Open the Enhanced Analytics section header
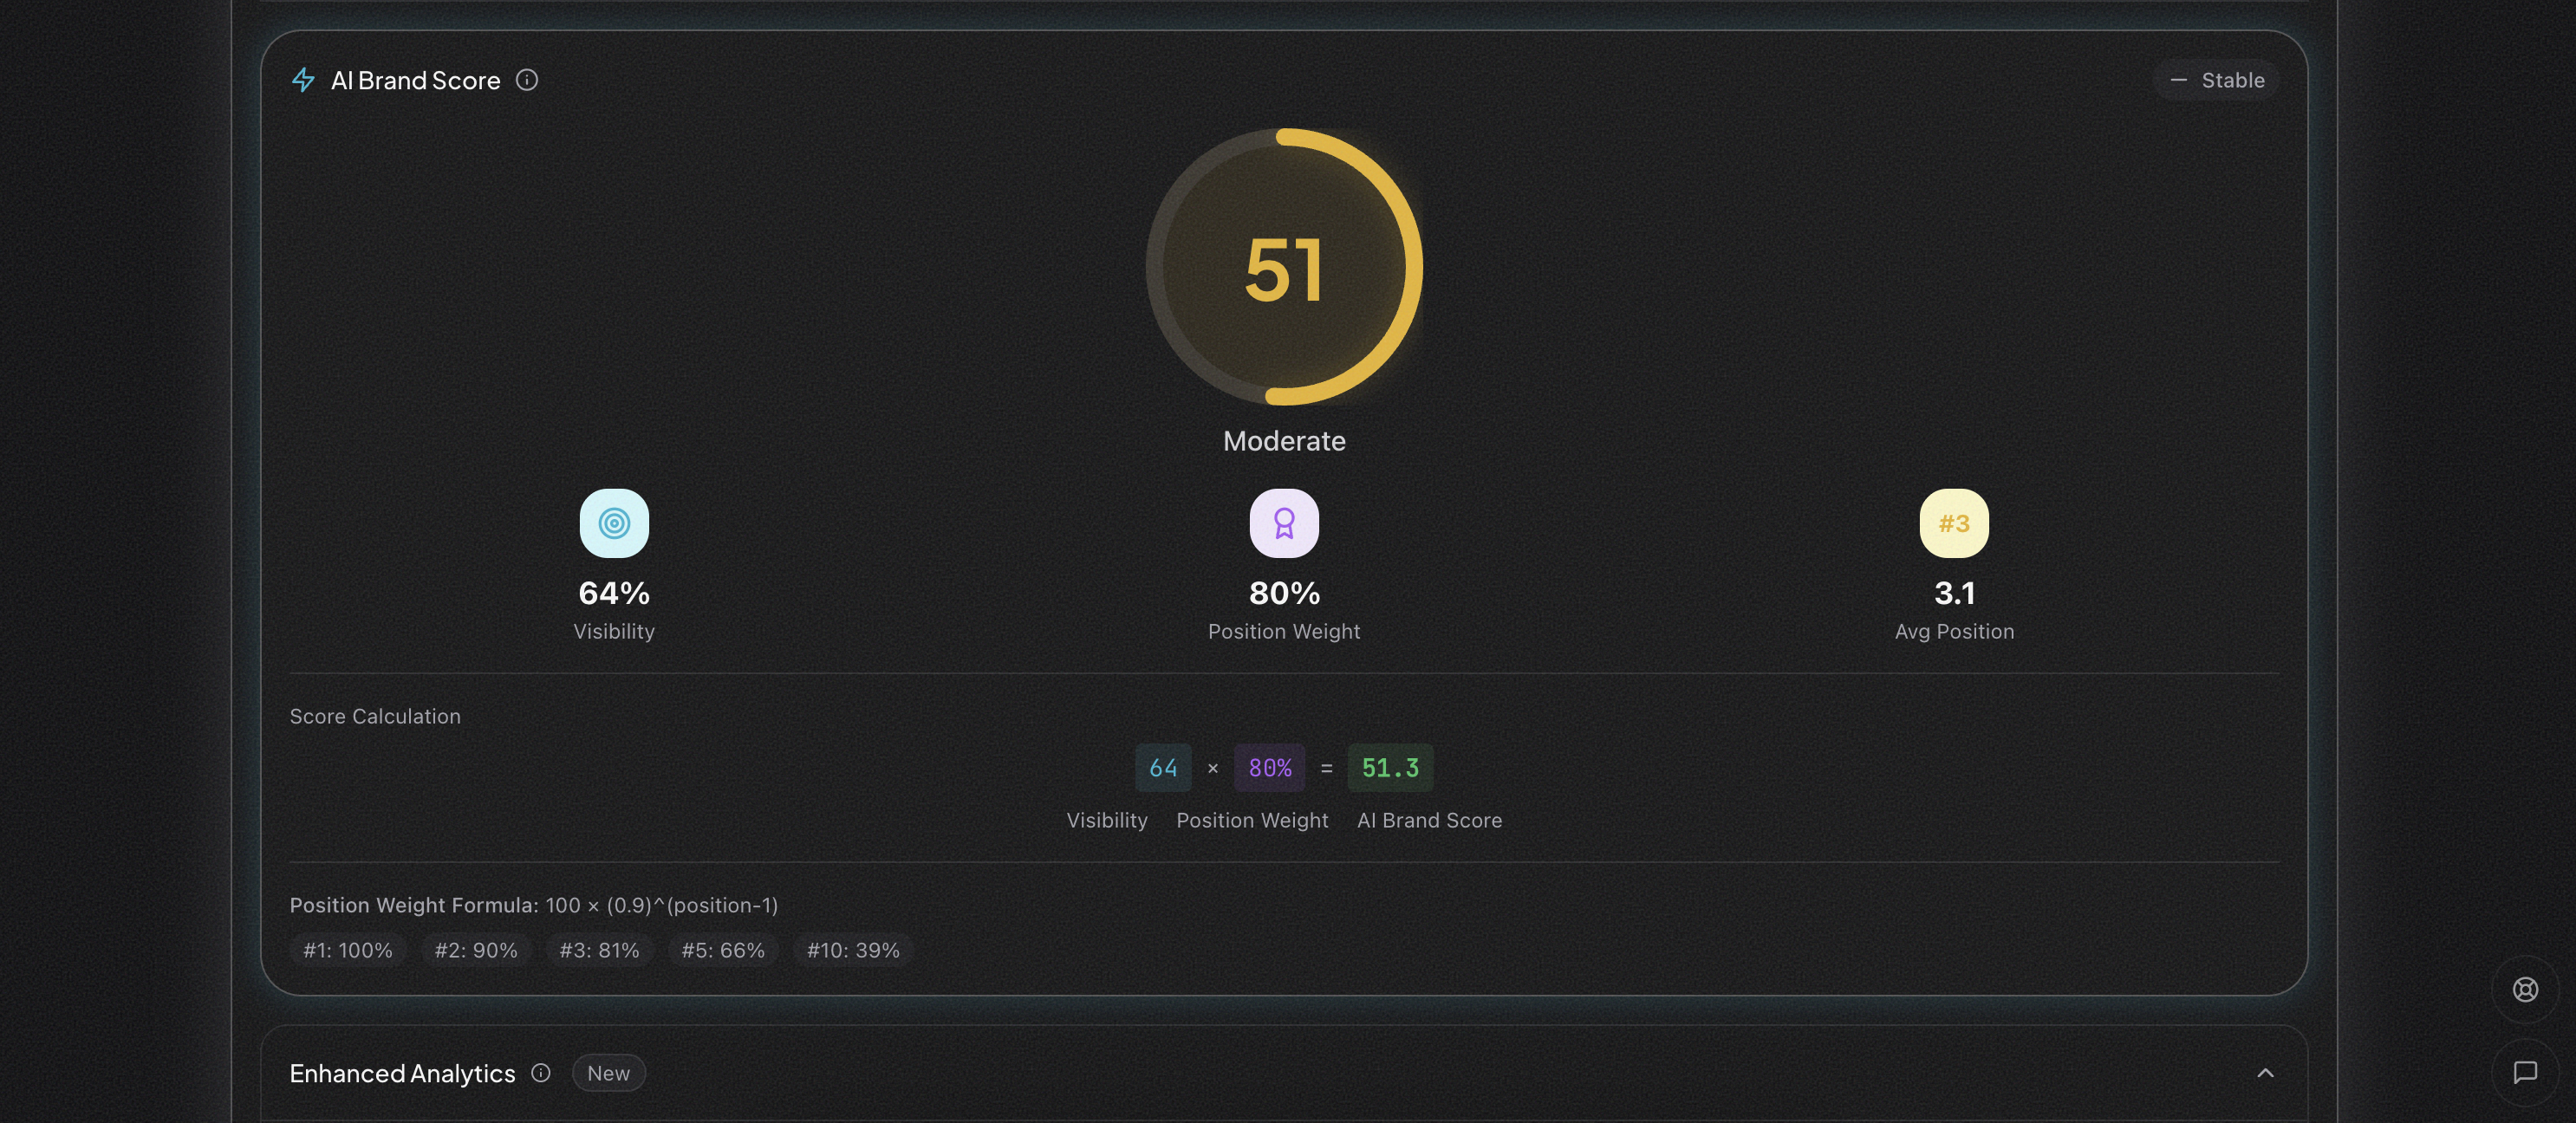The width and height of the screenshot is (2576, 1123). point(402,1073)
